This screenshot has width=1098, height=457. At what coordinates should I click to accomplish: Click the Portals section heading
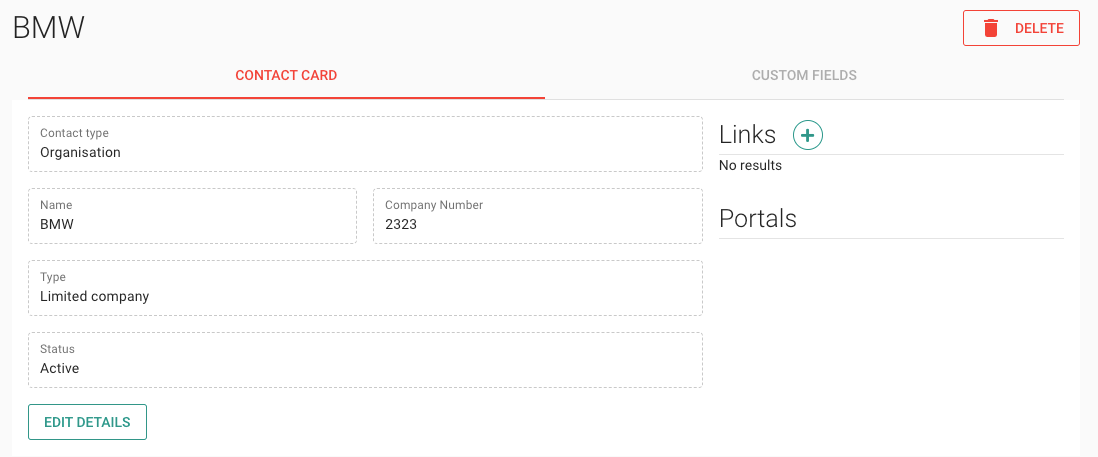coord(757,218)
